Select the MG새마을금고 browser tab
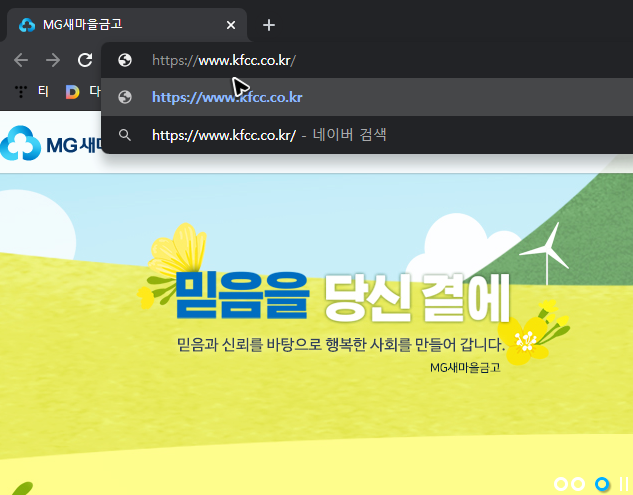The height and width of the screenshot is (495, 633). click(127, 25)
